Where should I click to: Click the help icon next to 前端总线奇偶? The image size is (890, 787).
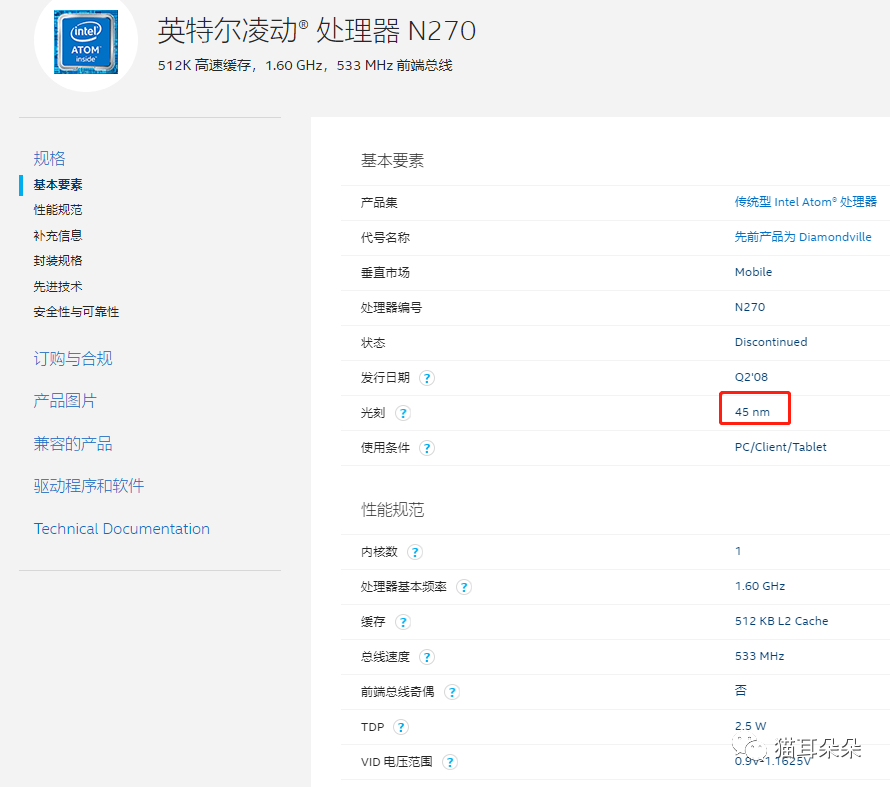[x=452, y=692]
